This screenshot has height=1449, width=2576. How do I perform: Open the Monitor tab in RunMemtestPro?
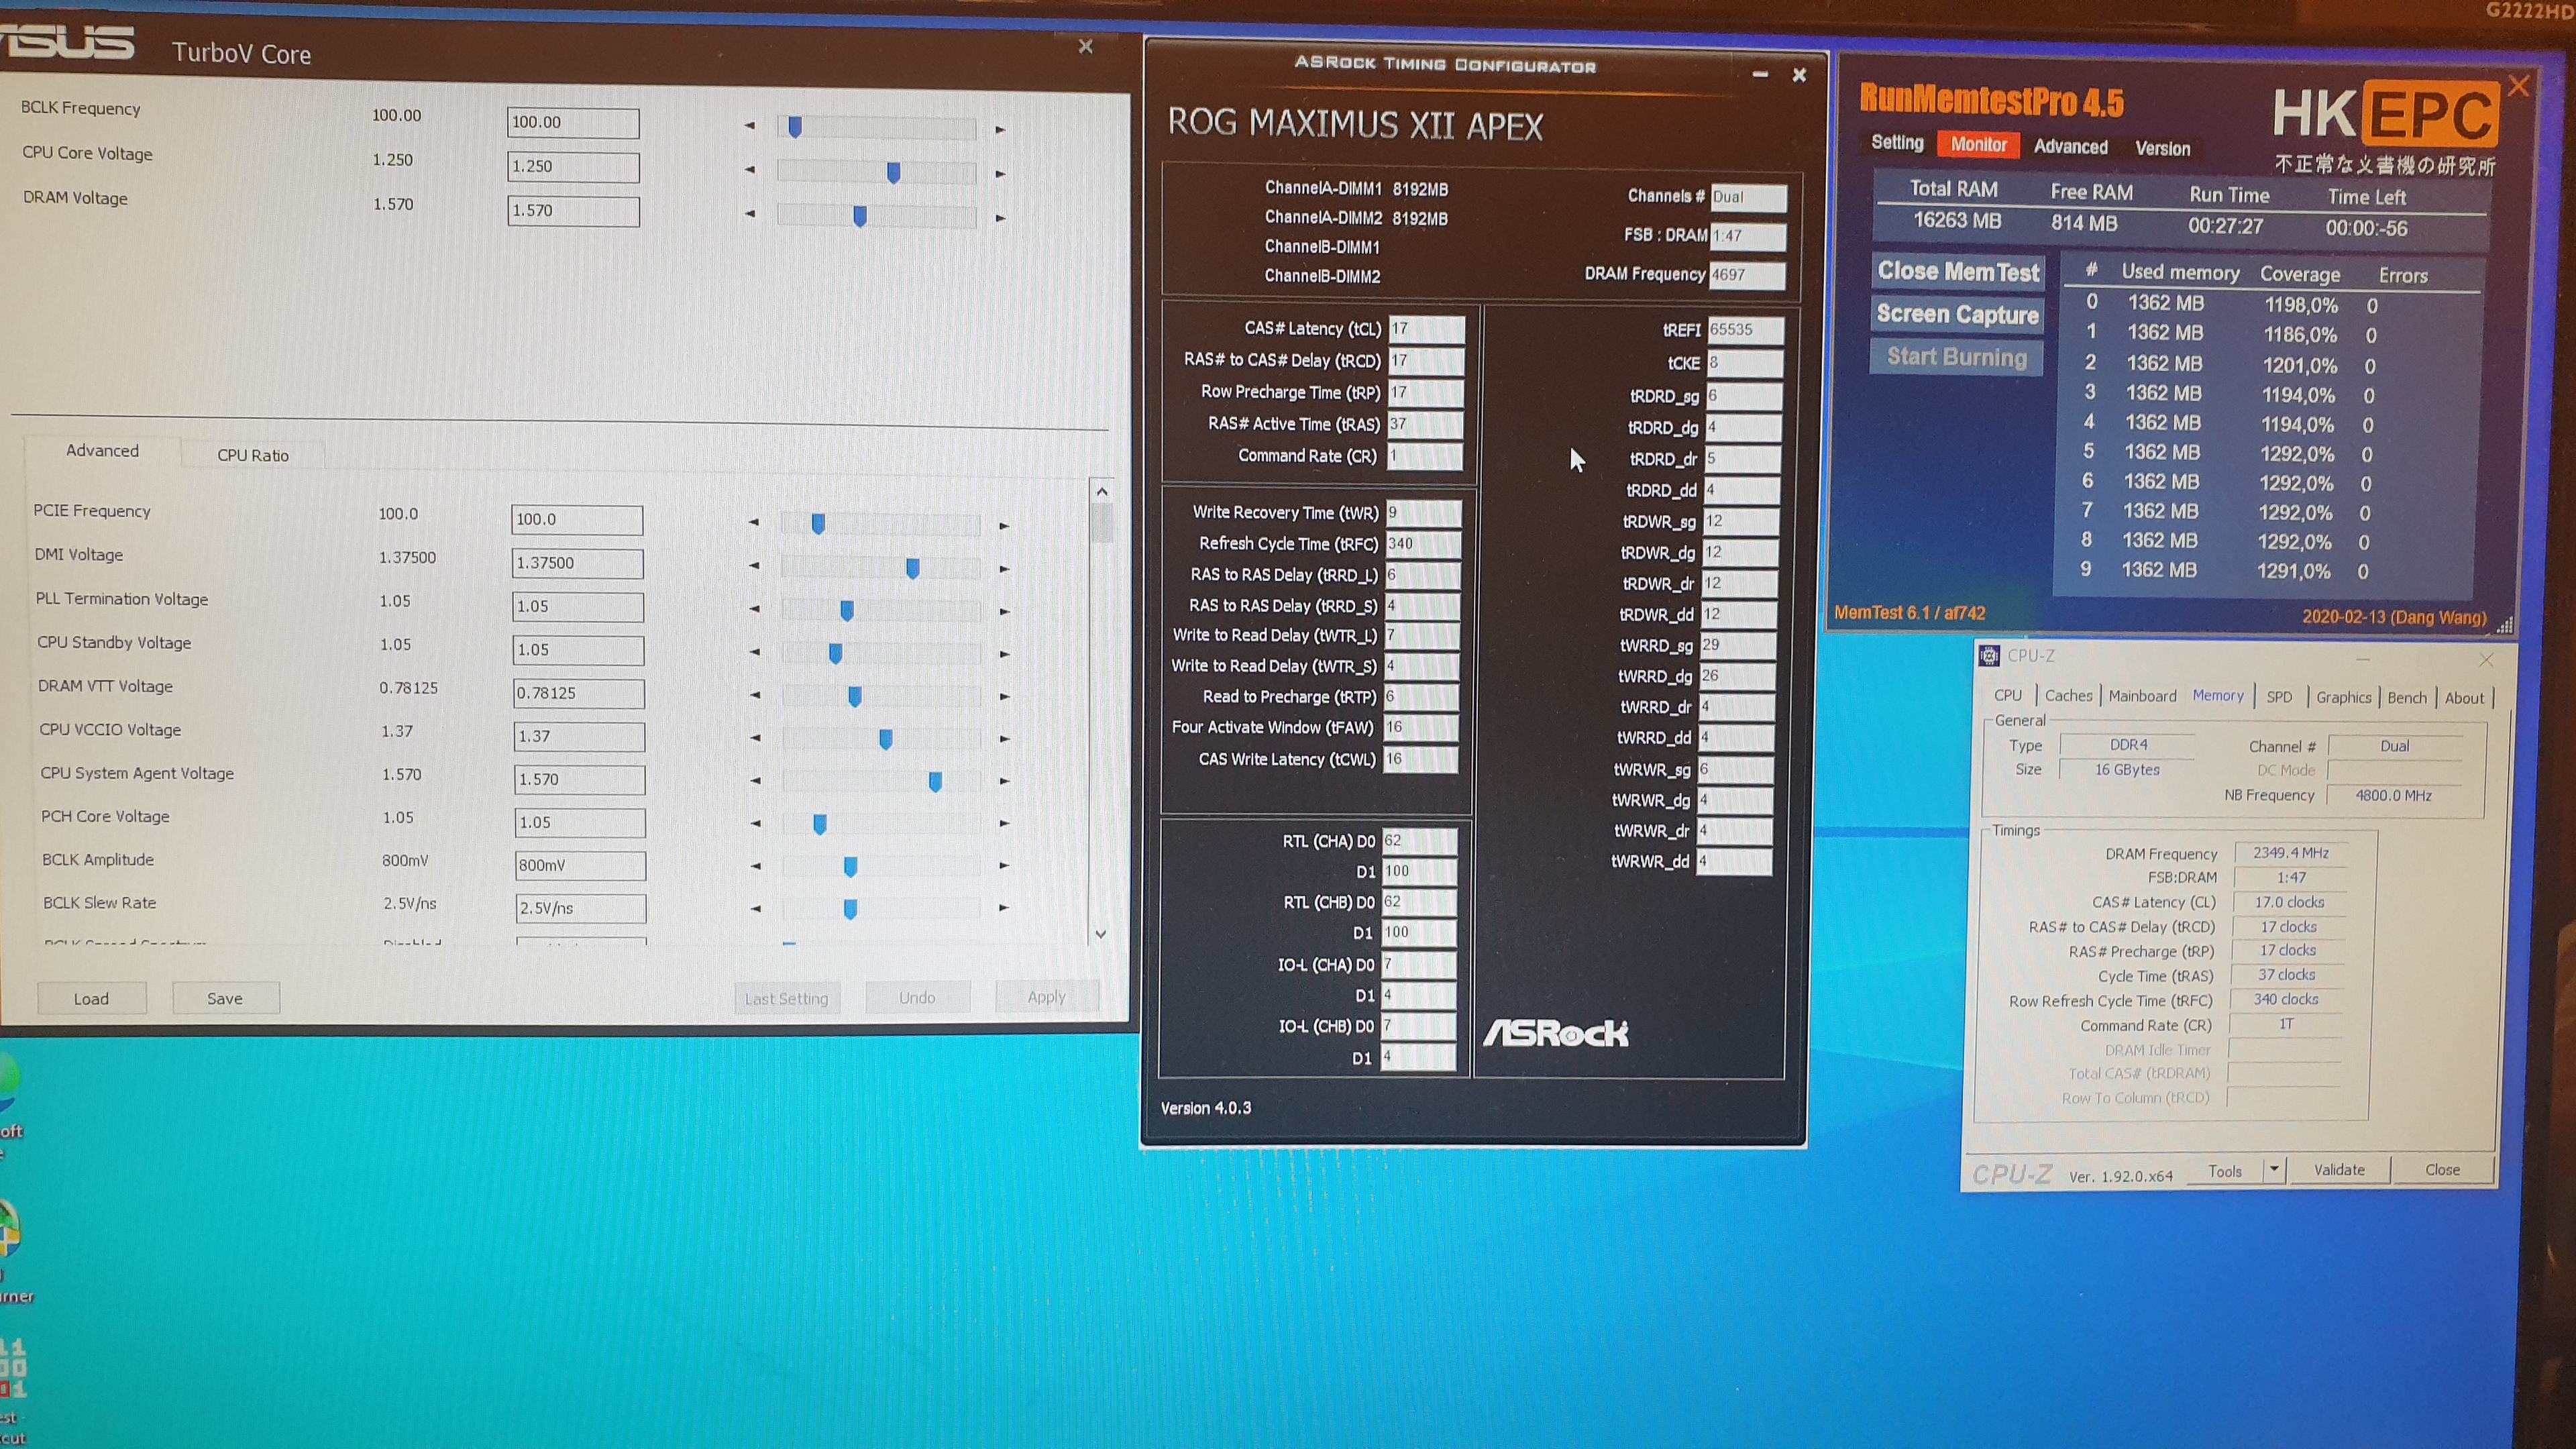click(1978, 145)
